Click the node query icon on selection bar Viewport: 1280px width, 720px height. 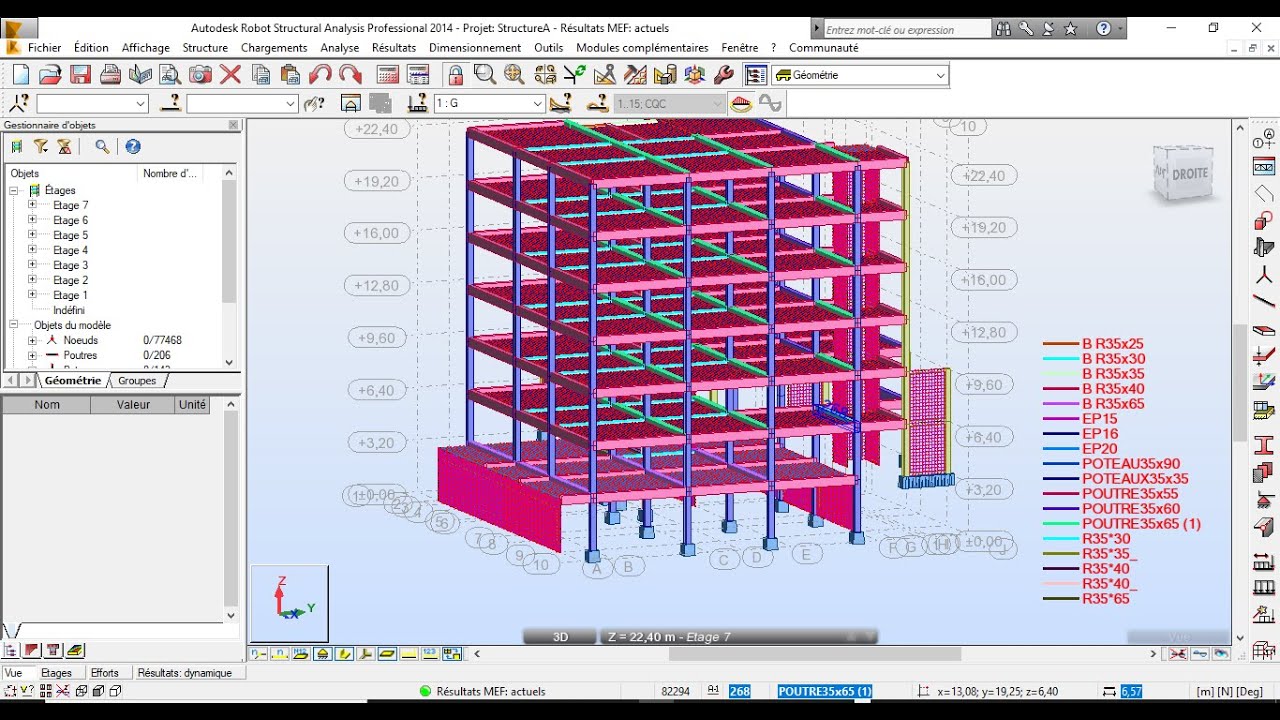click(19, 103)
